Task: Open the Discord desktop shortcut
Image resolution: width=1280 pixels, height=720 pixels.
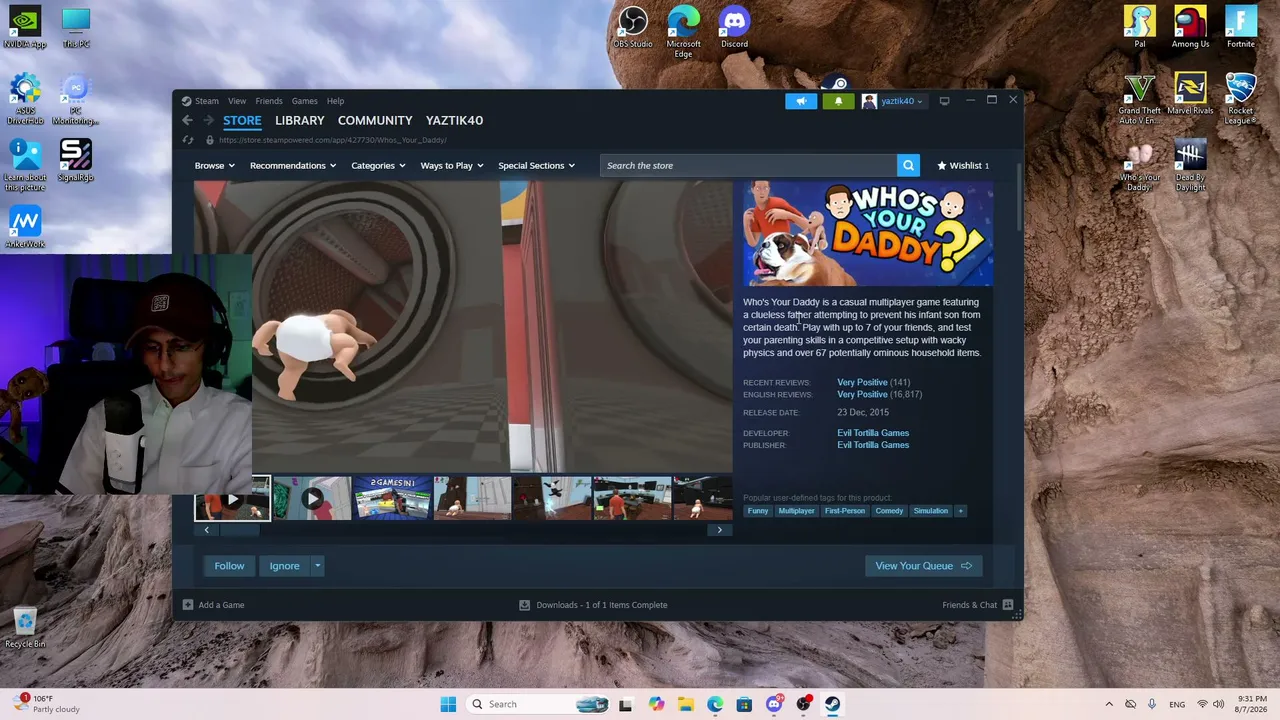Action: [x=734, y=28]
